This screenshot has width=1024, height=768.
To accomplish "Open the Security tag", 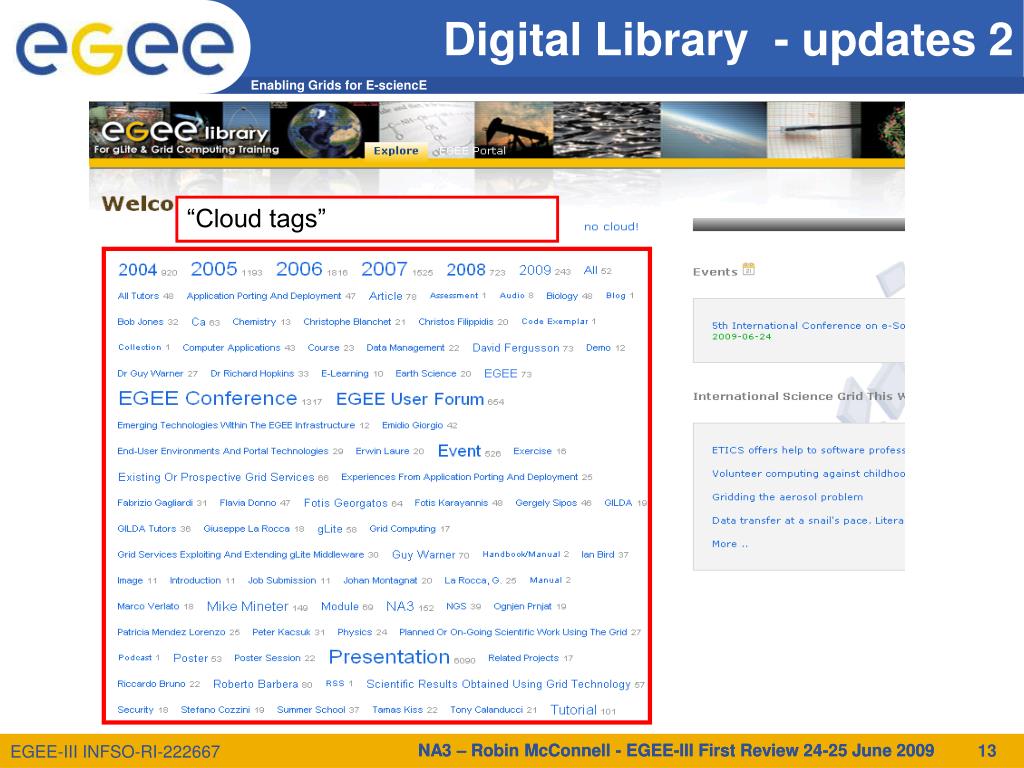I will 135,710.
